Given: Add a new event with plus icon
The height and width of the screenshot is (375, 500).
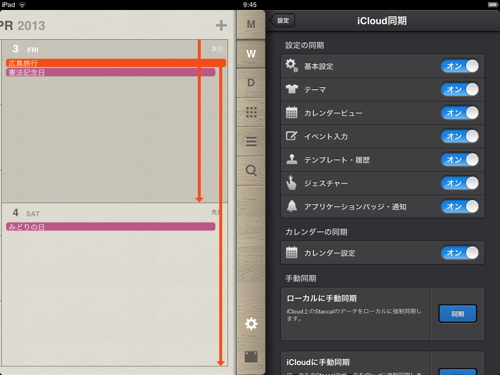Looking at the screenshot, I should pyautogui.click(x=221, y=25).
